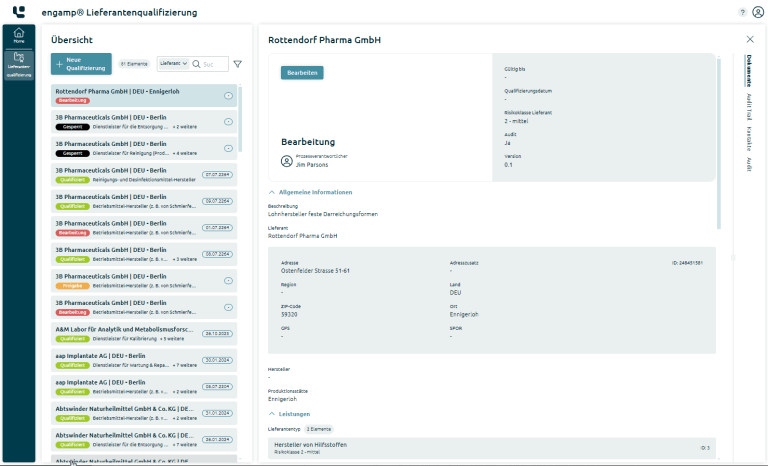Open the Home sidebar item

[x=19, y=36]
